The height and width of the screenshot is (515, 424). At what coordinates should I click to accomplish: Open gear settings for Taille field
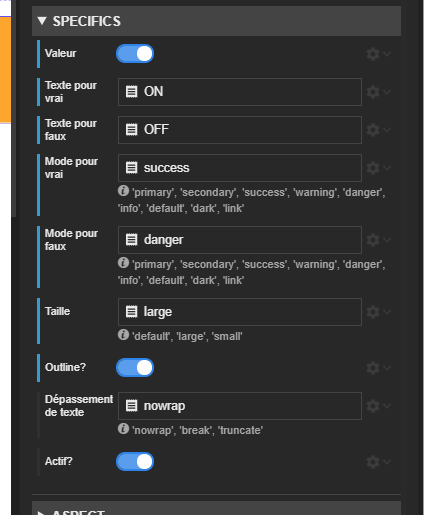[x=373, y=312]
